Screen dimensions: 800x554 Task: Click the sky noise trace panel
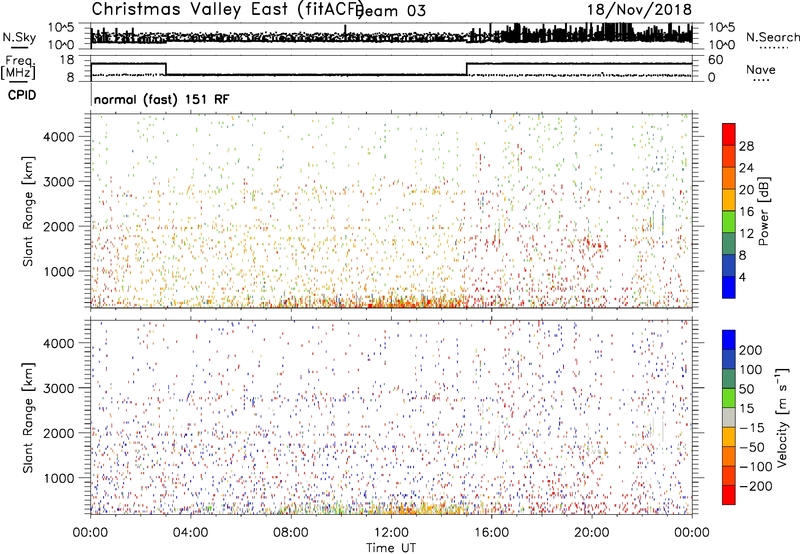[x=391, y=36]
